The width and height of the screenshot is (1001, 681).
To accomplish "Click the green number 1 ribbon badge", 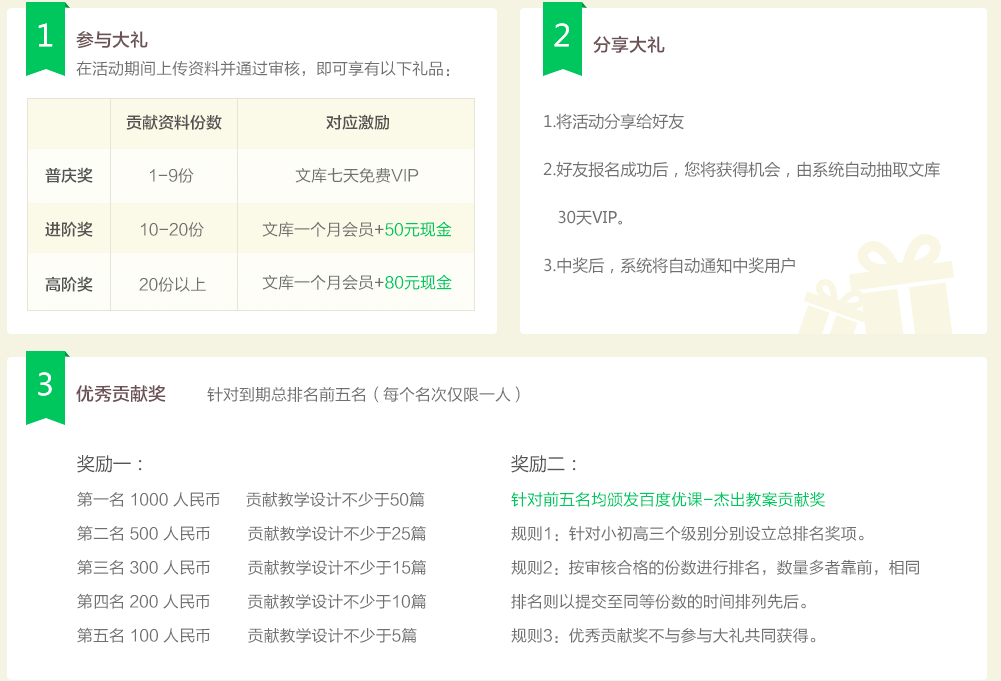I will coord(45,38).
